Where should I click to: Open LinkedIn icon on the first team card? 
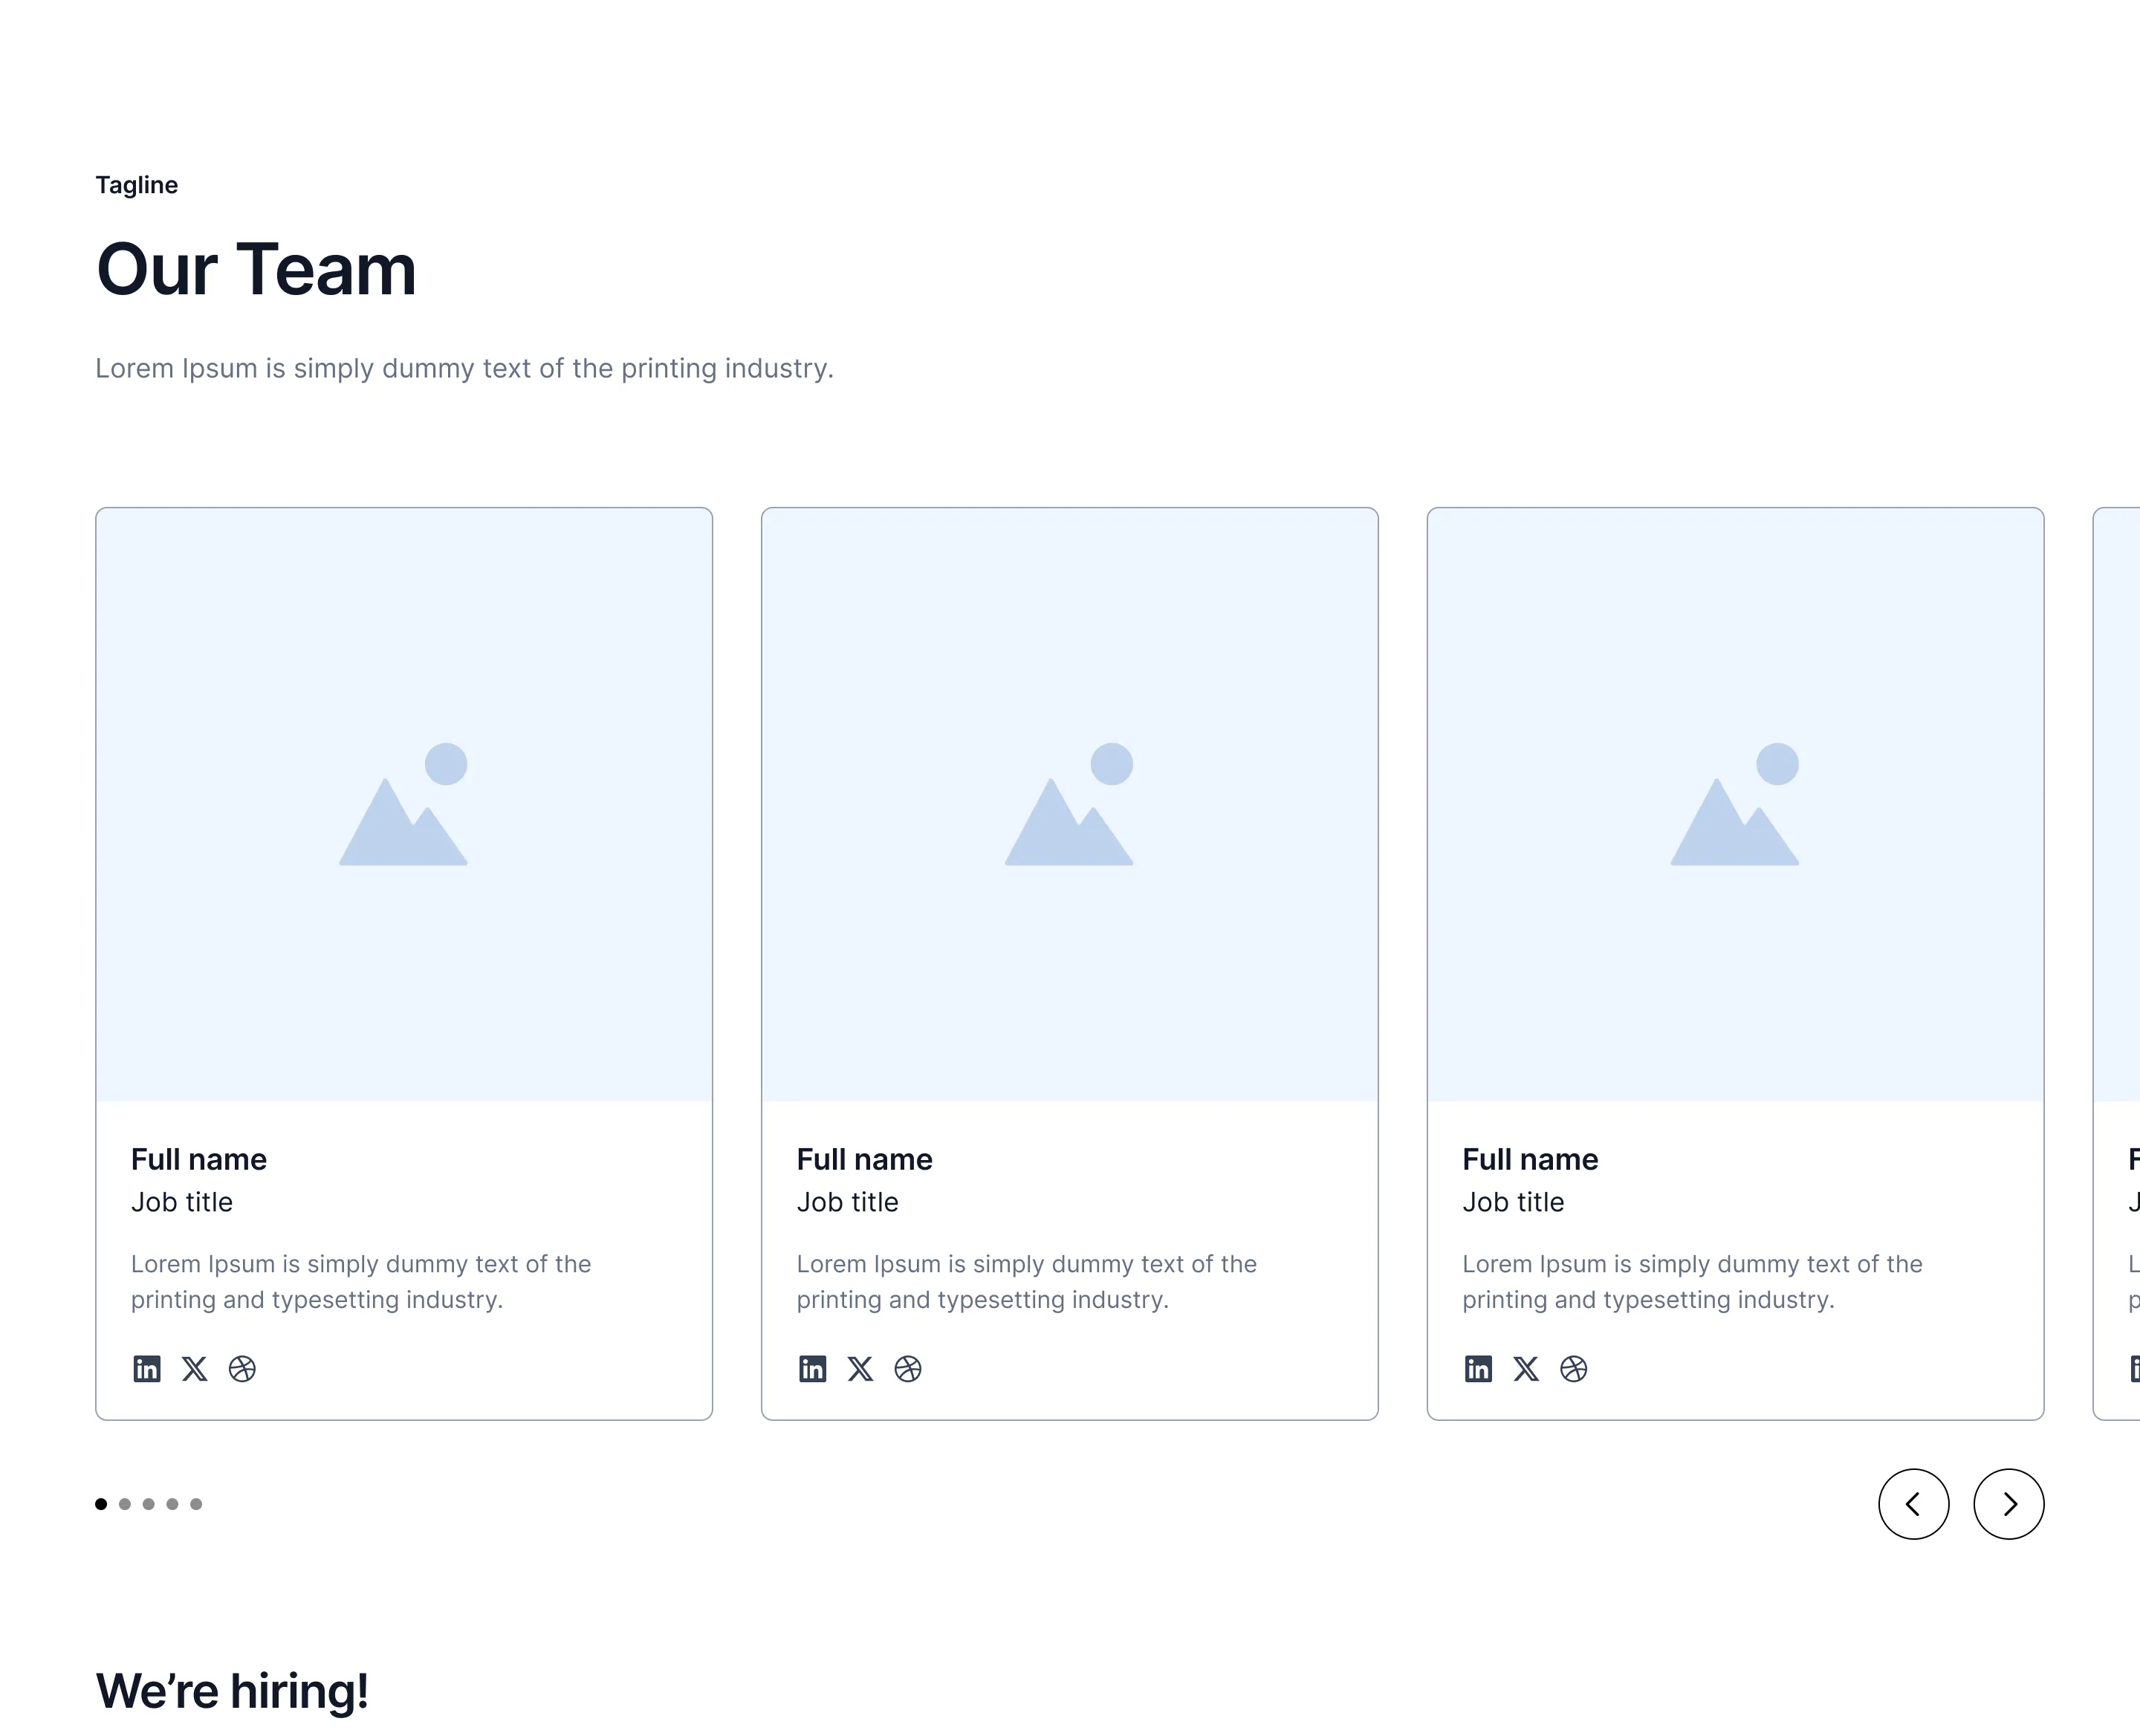point(147,1368)
